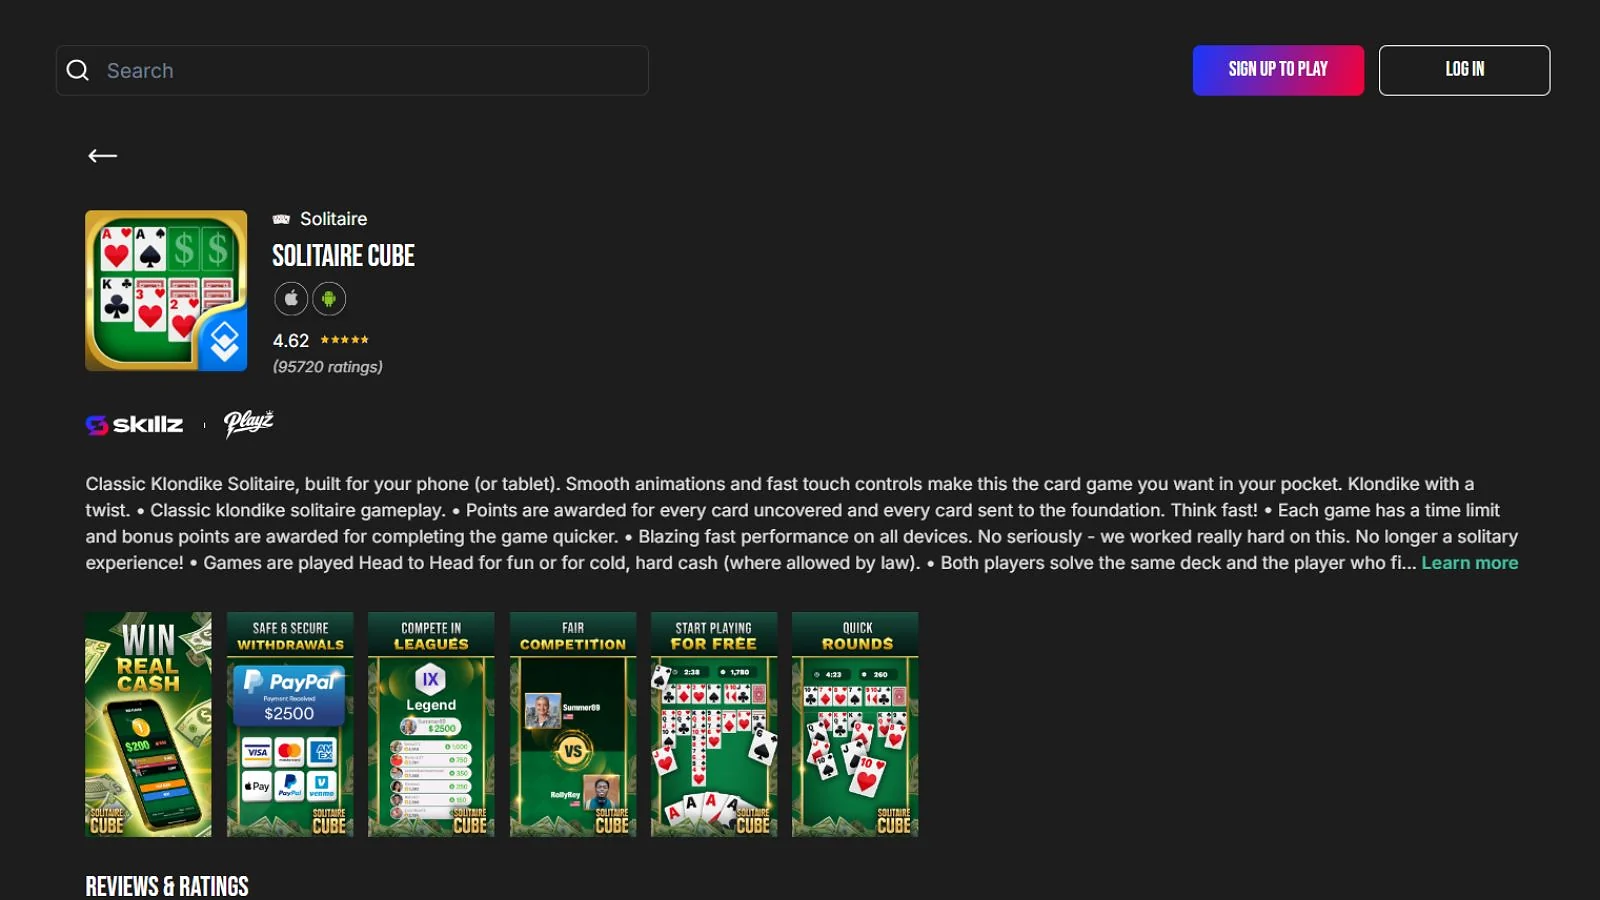Open the Quick Rounds screenshot
The image size is (1600, 900).
[x=855, y=724]
